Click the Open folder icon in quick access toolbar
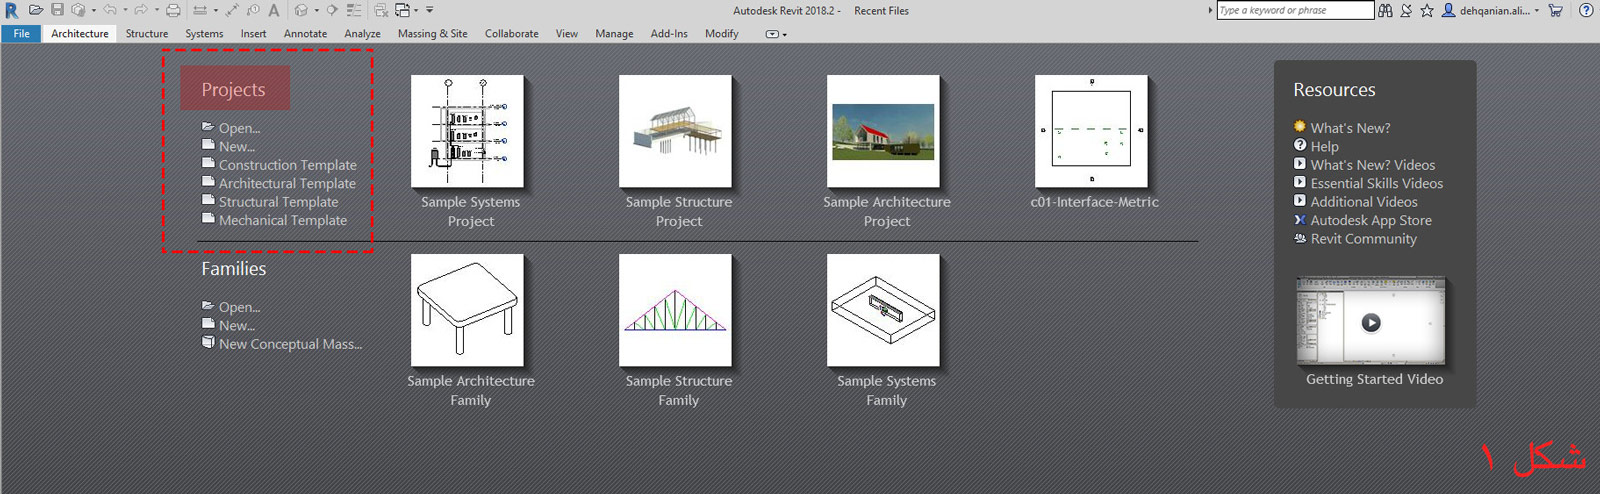This screenshot has width=1600, height=494. (36, 10)
